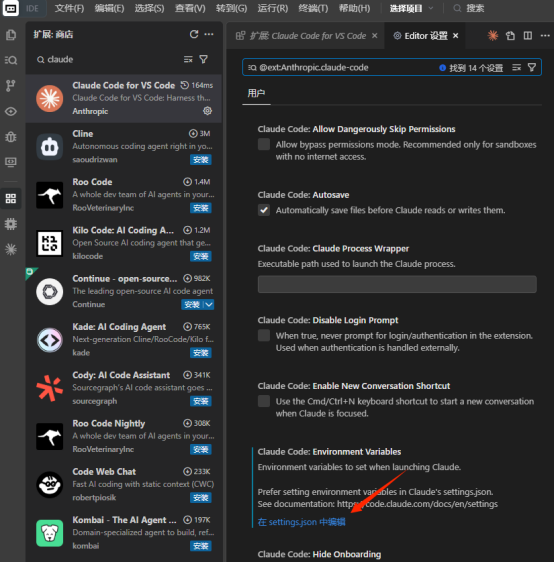This screenshot has height=563, width=554.
Task: Expand Continue install dropdown arrow
Action: click(209, 304)
